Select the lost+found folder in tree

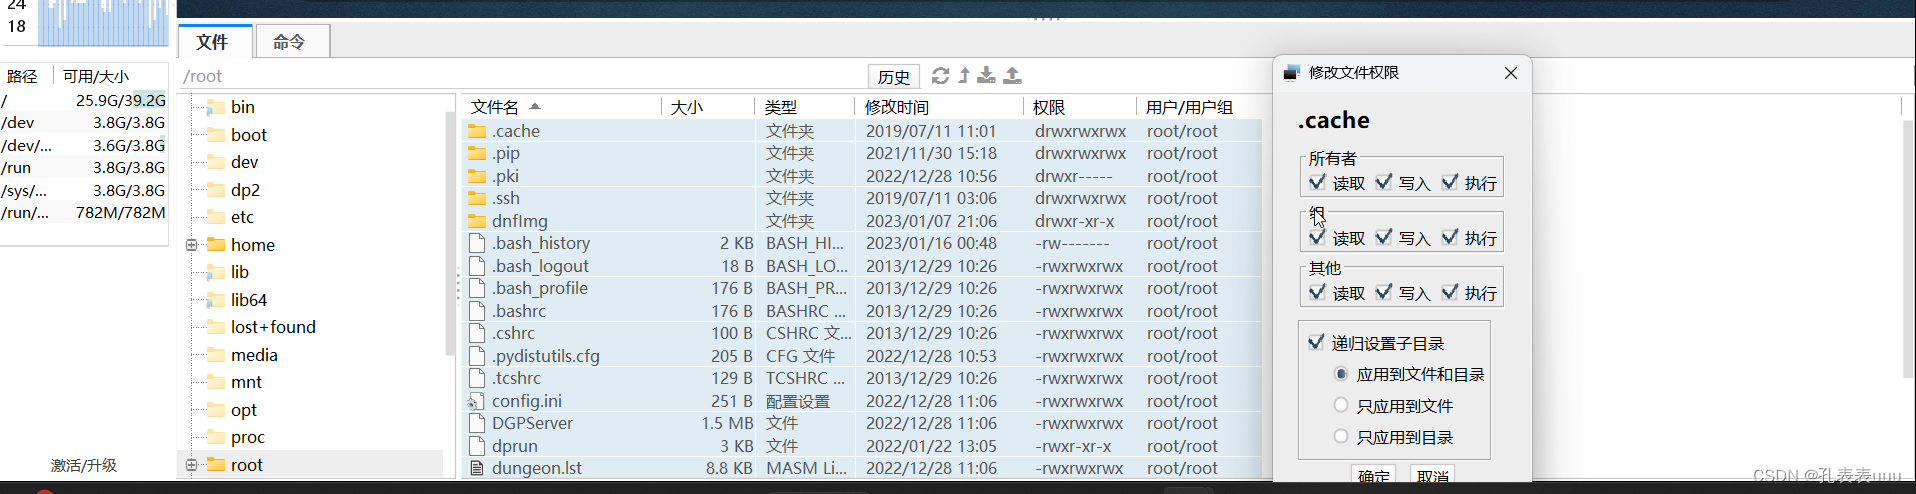(273, 327)
